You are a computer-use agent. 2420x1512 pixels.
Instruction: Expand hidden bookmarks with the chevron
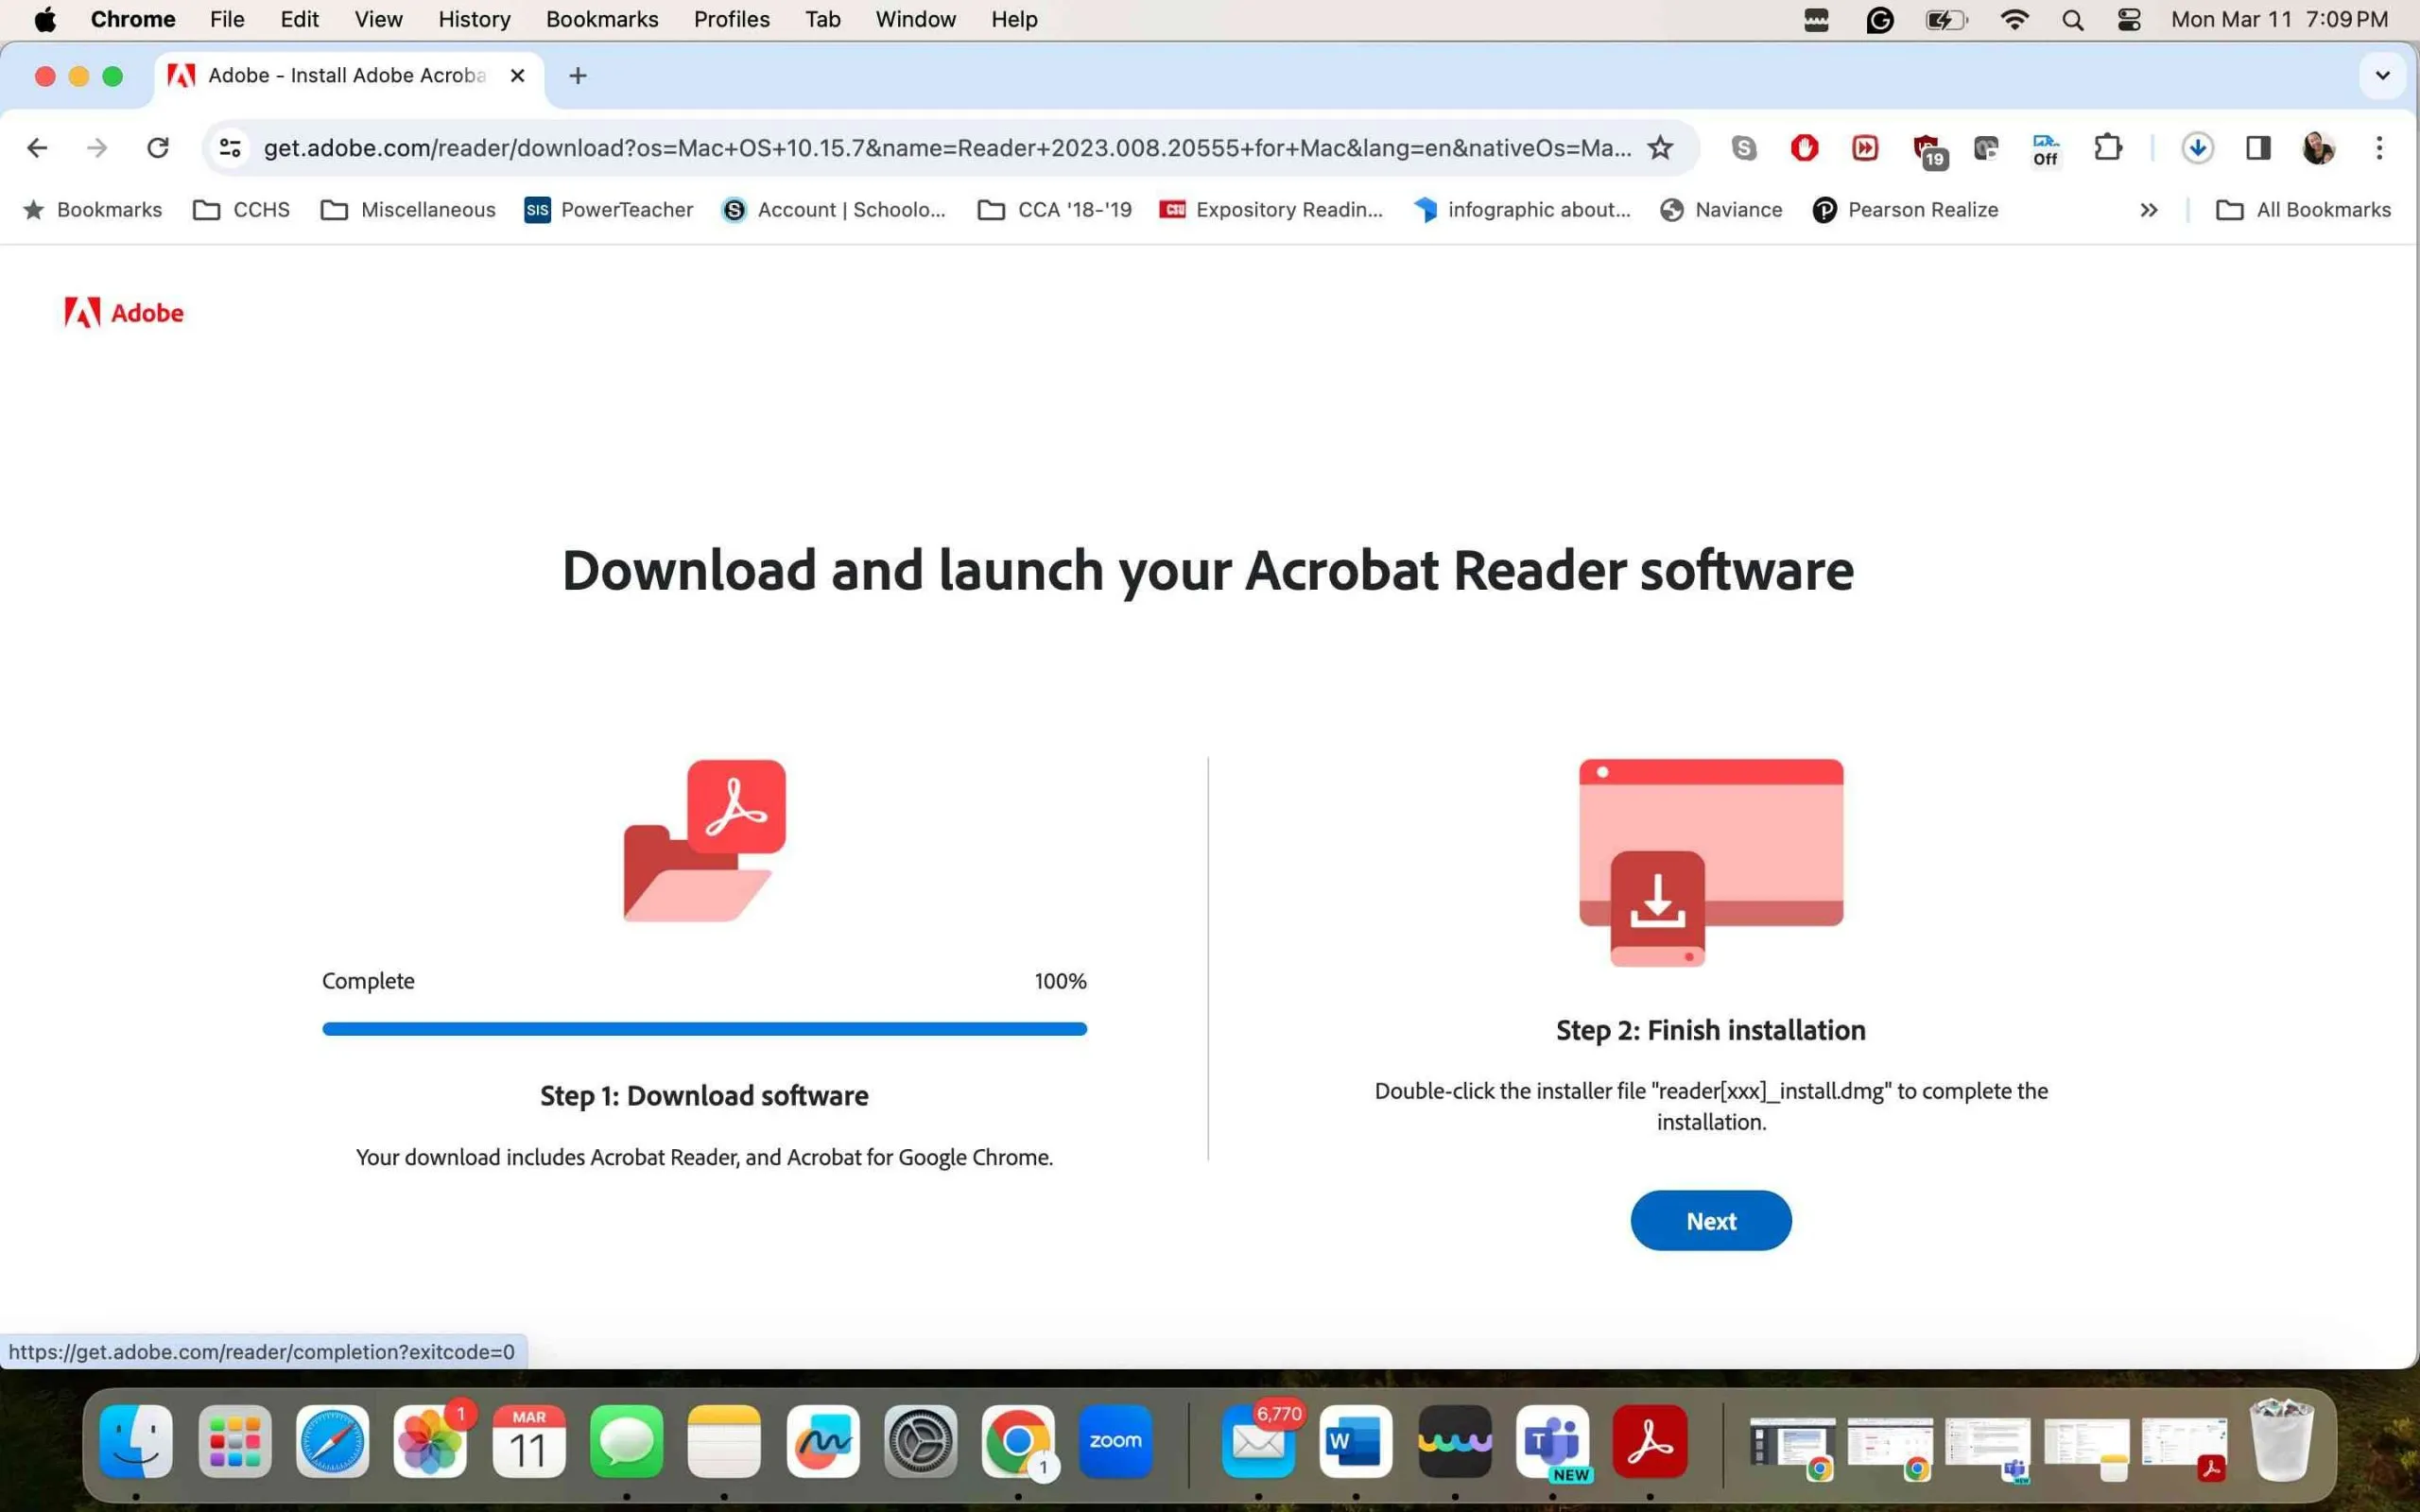click(2149, 210)
